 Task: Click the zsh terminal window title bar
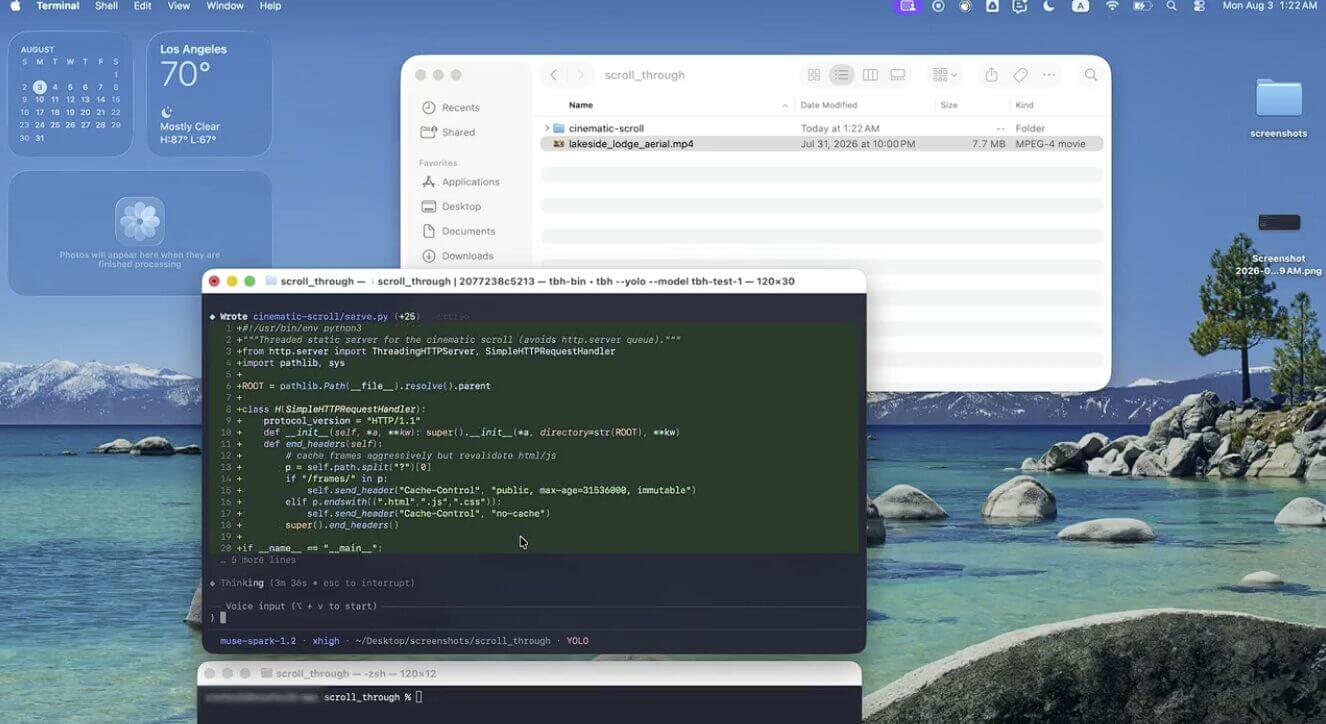[530, 673]
